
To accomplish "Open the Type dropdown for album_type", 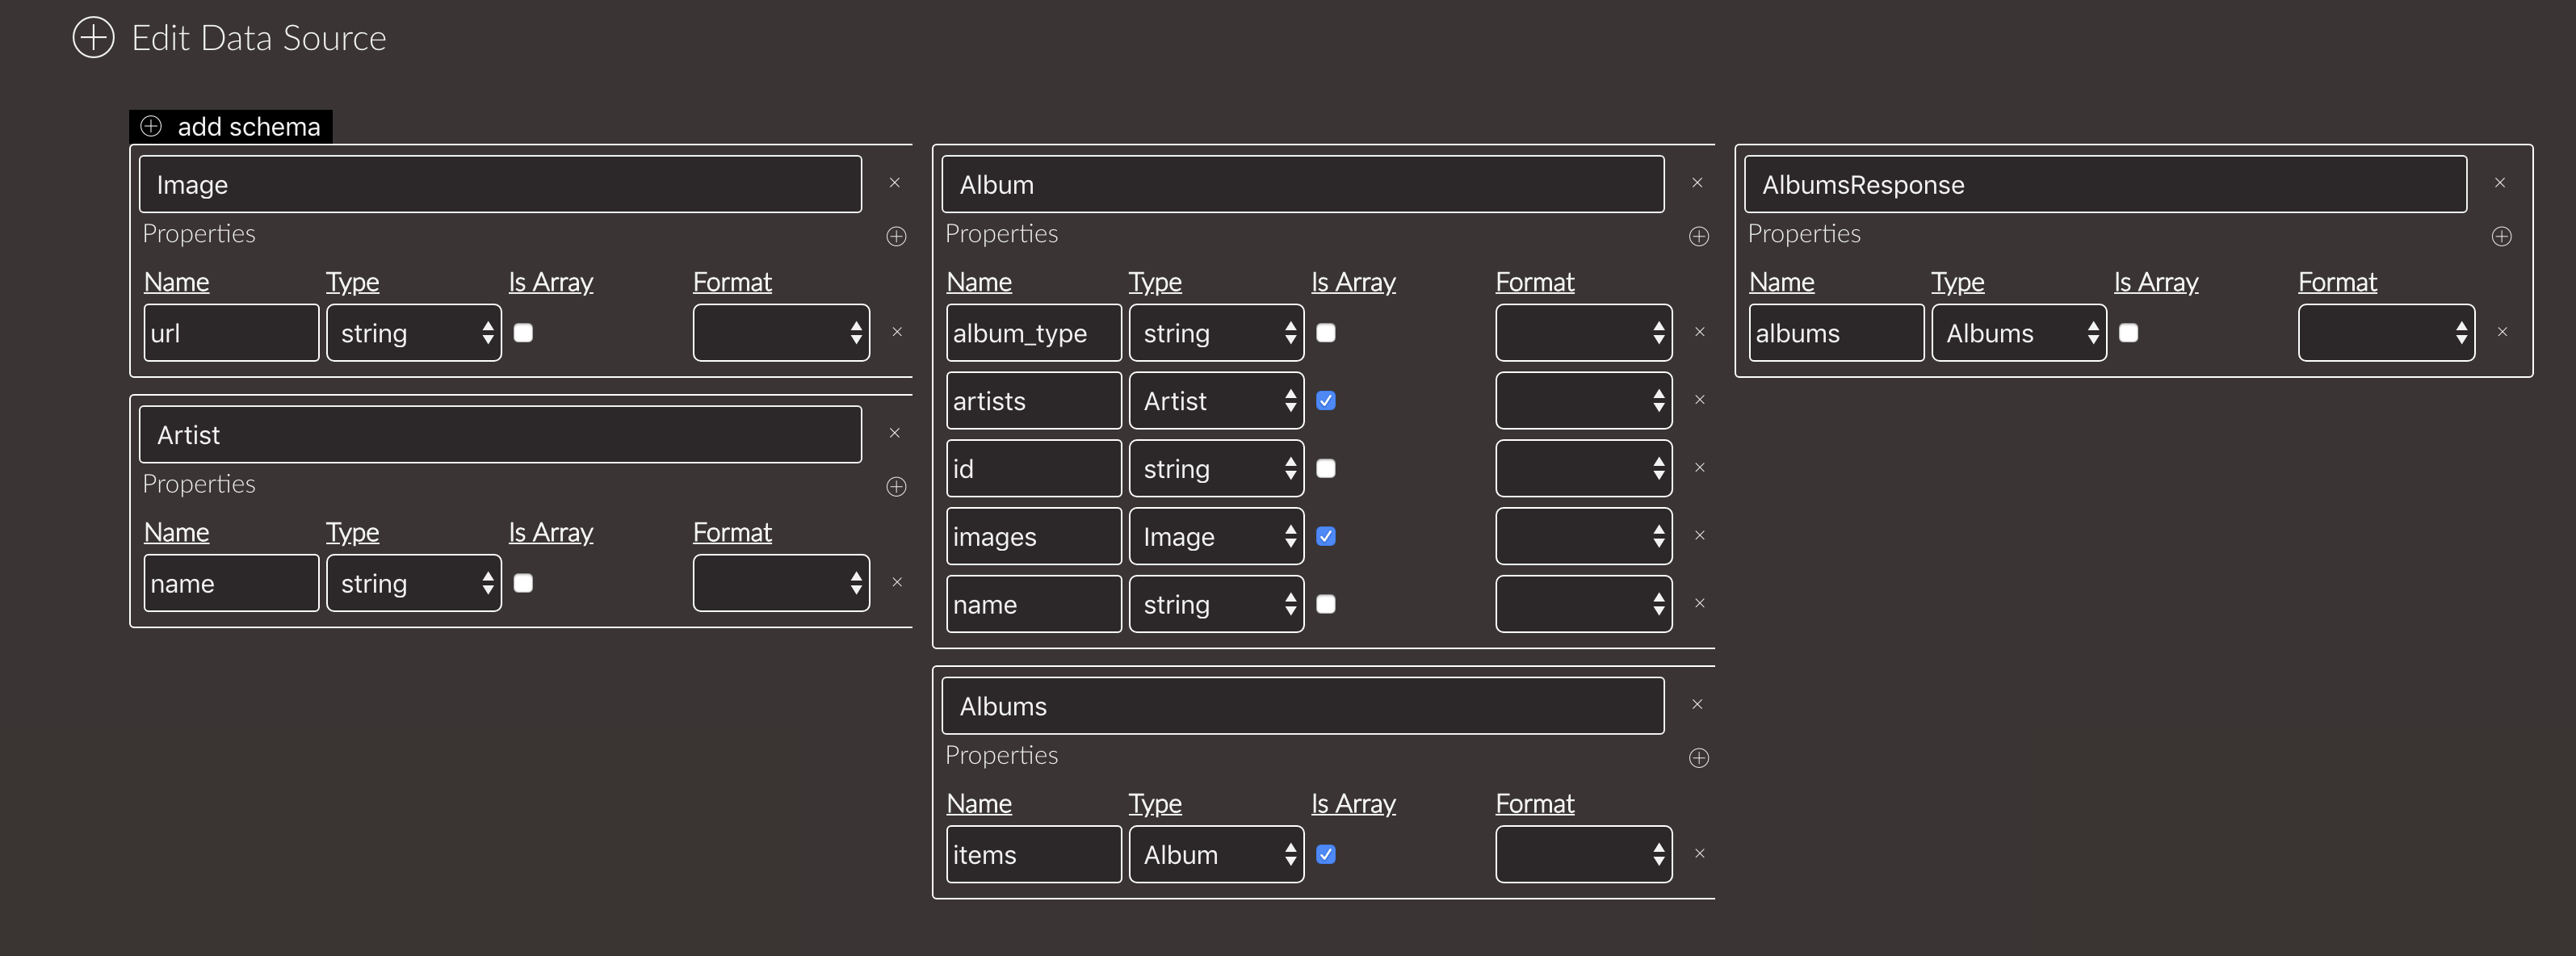I will [1217, 333].
